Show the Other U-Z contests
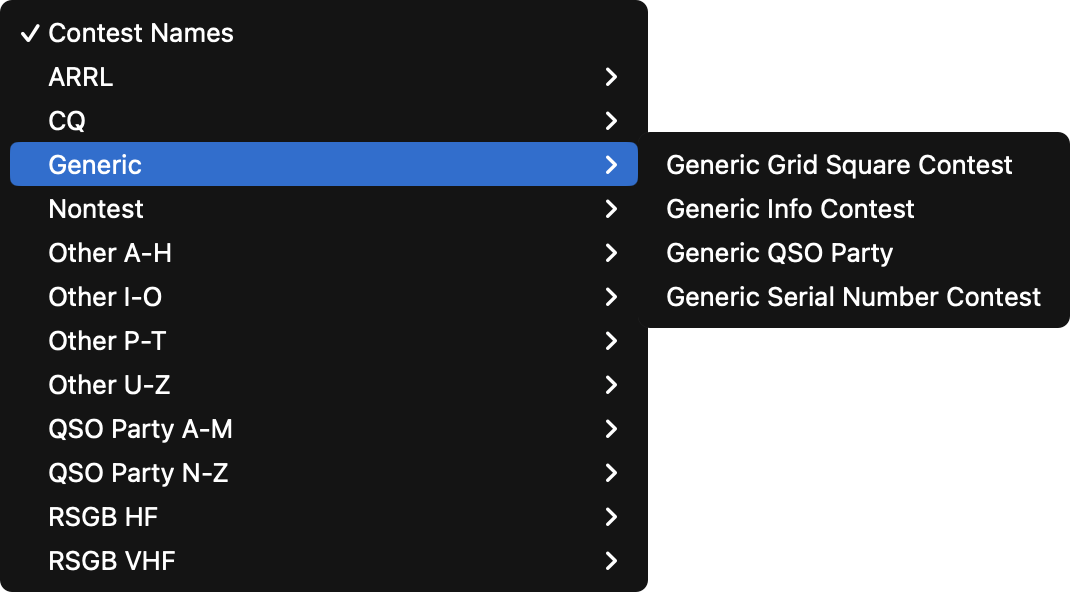This screenshot has height=592, width=1070. click(323, 385)
